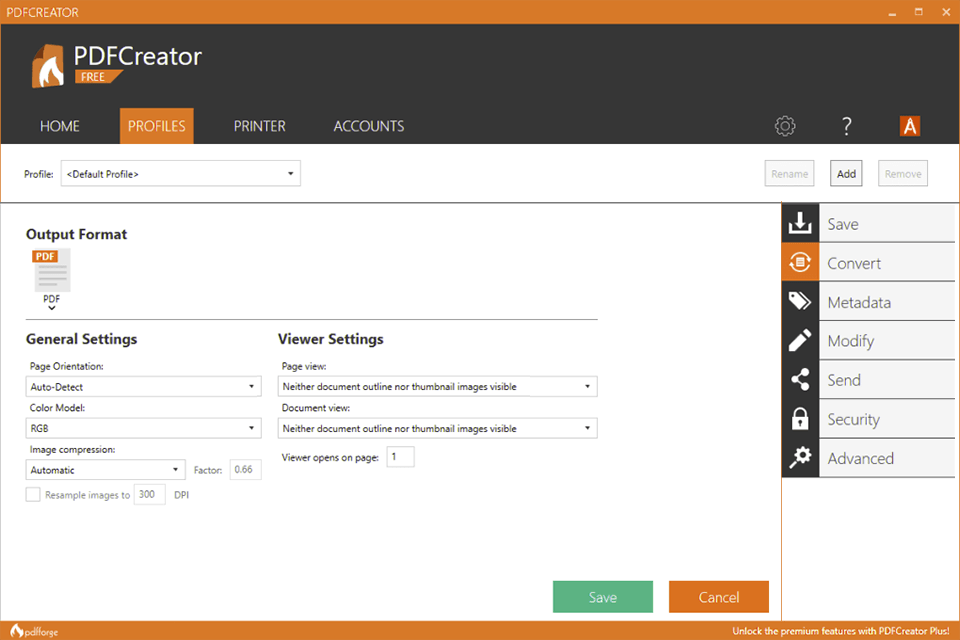960x640 pixels.
Task: Click the pdfforge logo in footer
Action: pos(34,631)
